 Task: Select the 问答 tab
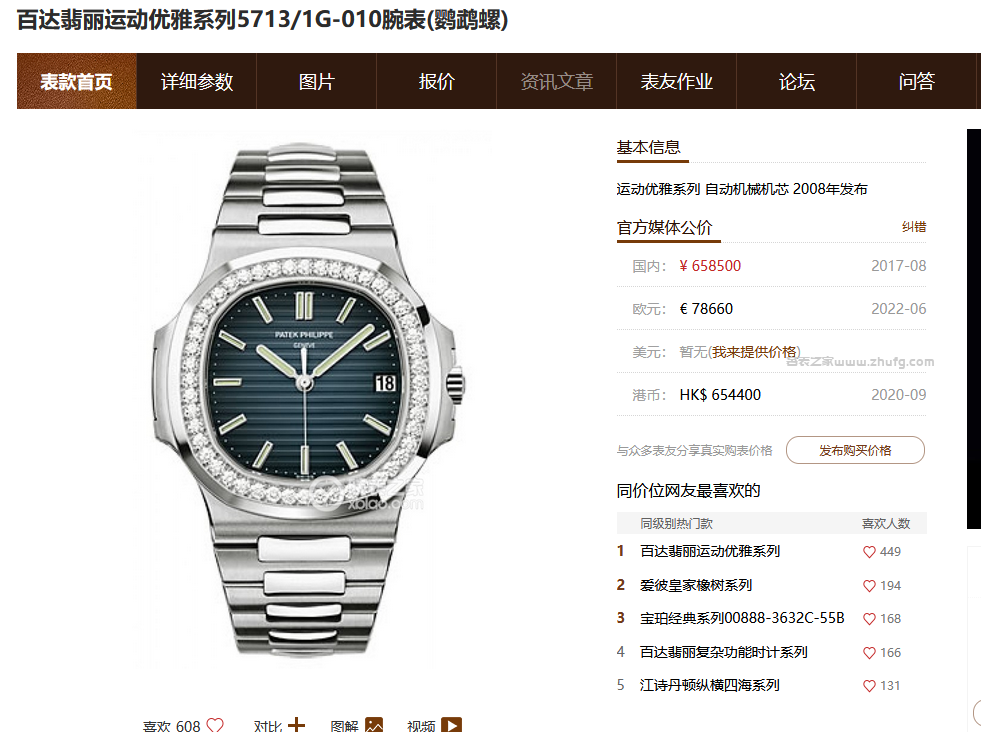tap(916, 81)
